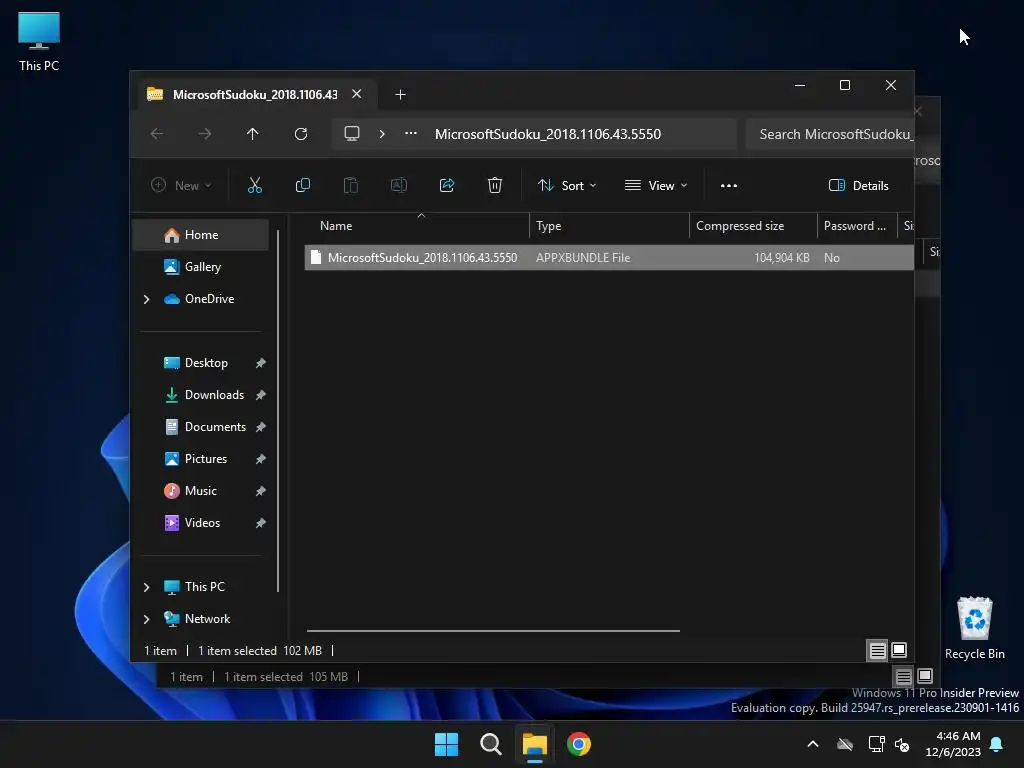This screenshot has width=1024, height=768.
Task: Switch to large thumbnails view in status bar
Action: coord(899,650)
